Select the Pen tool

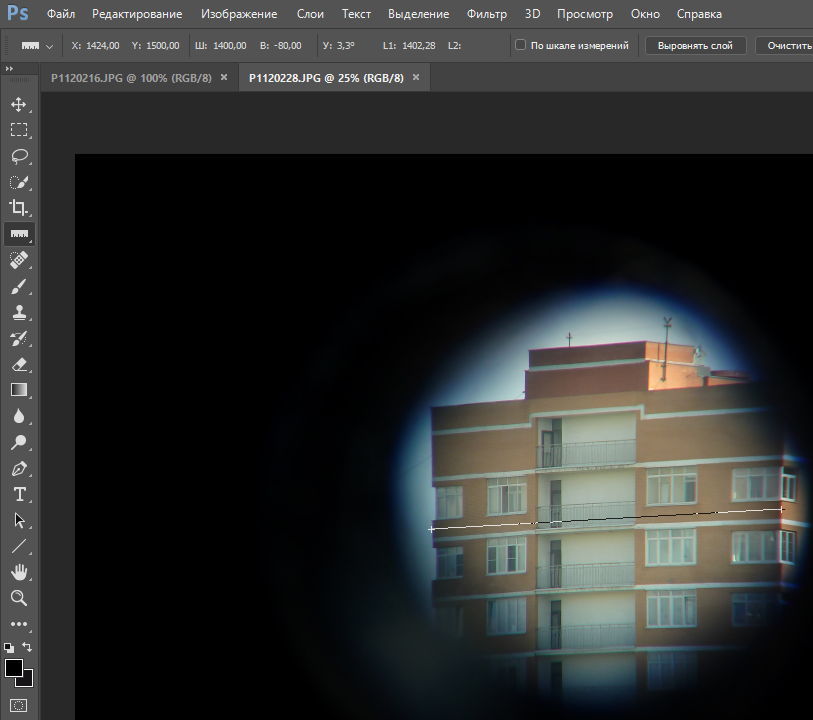(x=19, y=469)
